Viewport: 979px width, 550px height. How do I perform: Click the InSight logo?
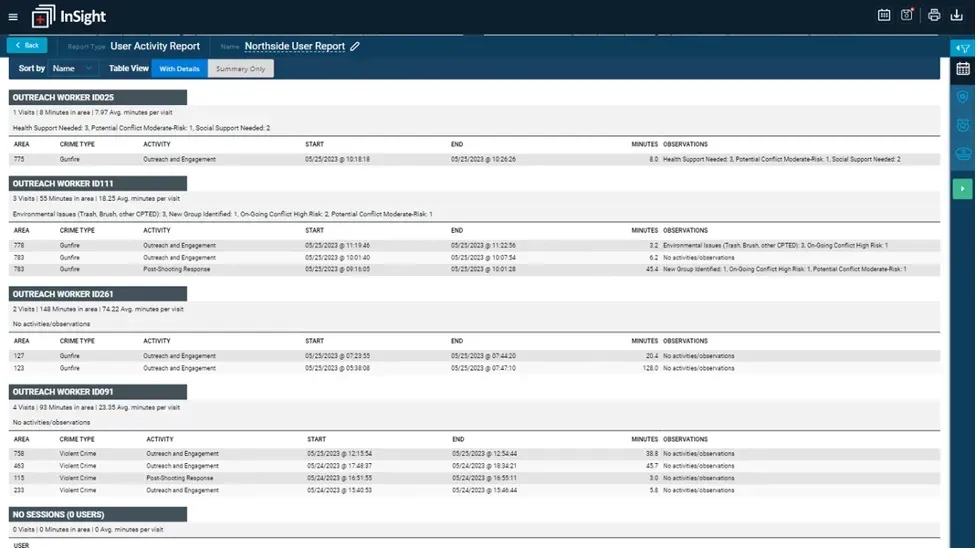click(x=69, y=16)
